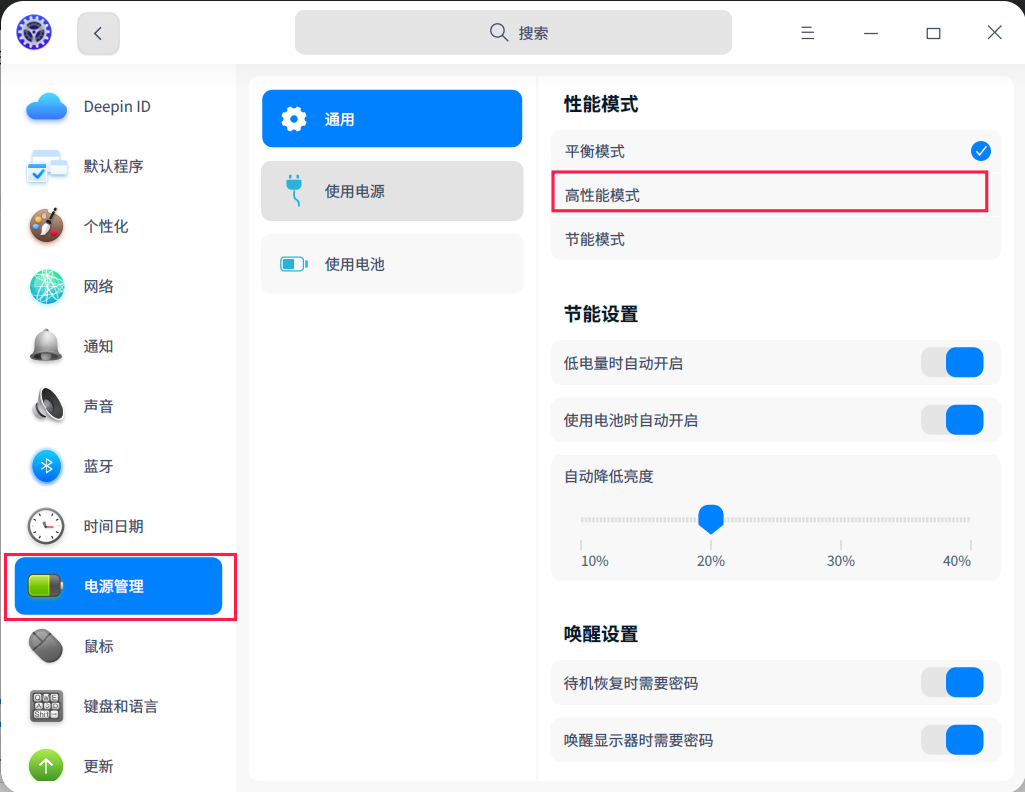Open 键盘和语言 settings
This screenshot has width=1025, height=792.
click(45, 706)
